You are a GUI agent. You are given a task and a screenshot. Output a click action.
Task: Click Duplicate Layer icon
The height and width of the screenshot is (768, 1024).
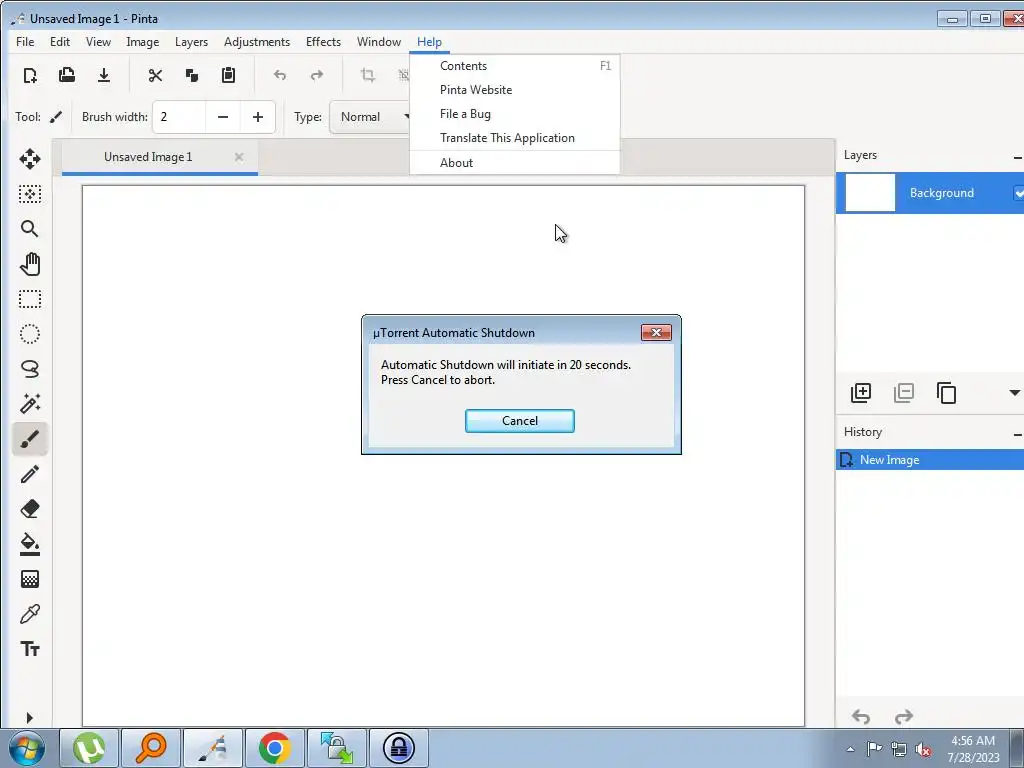coord(946,393)
